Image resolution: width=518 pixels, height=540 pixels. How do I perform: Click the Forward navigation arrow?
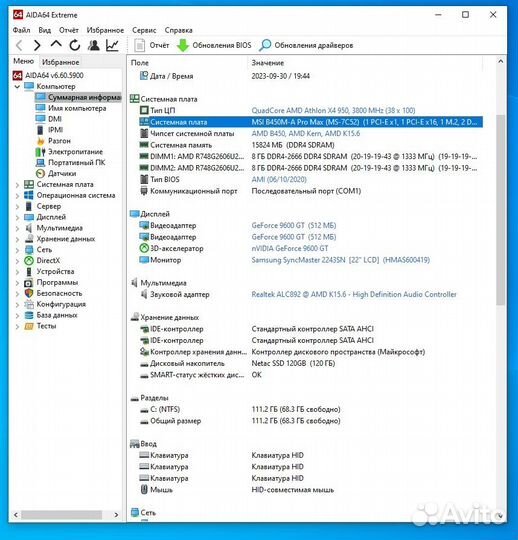37,45
